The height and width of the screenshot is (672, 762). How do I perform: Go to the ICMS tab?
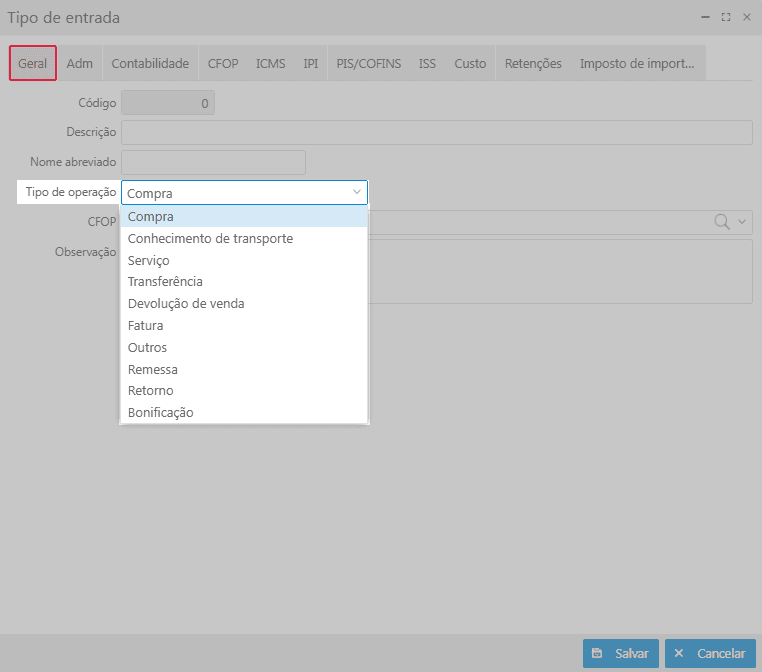click(x=270, y=63)
